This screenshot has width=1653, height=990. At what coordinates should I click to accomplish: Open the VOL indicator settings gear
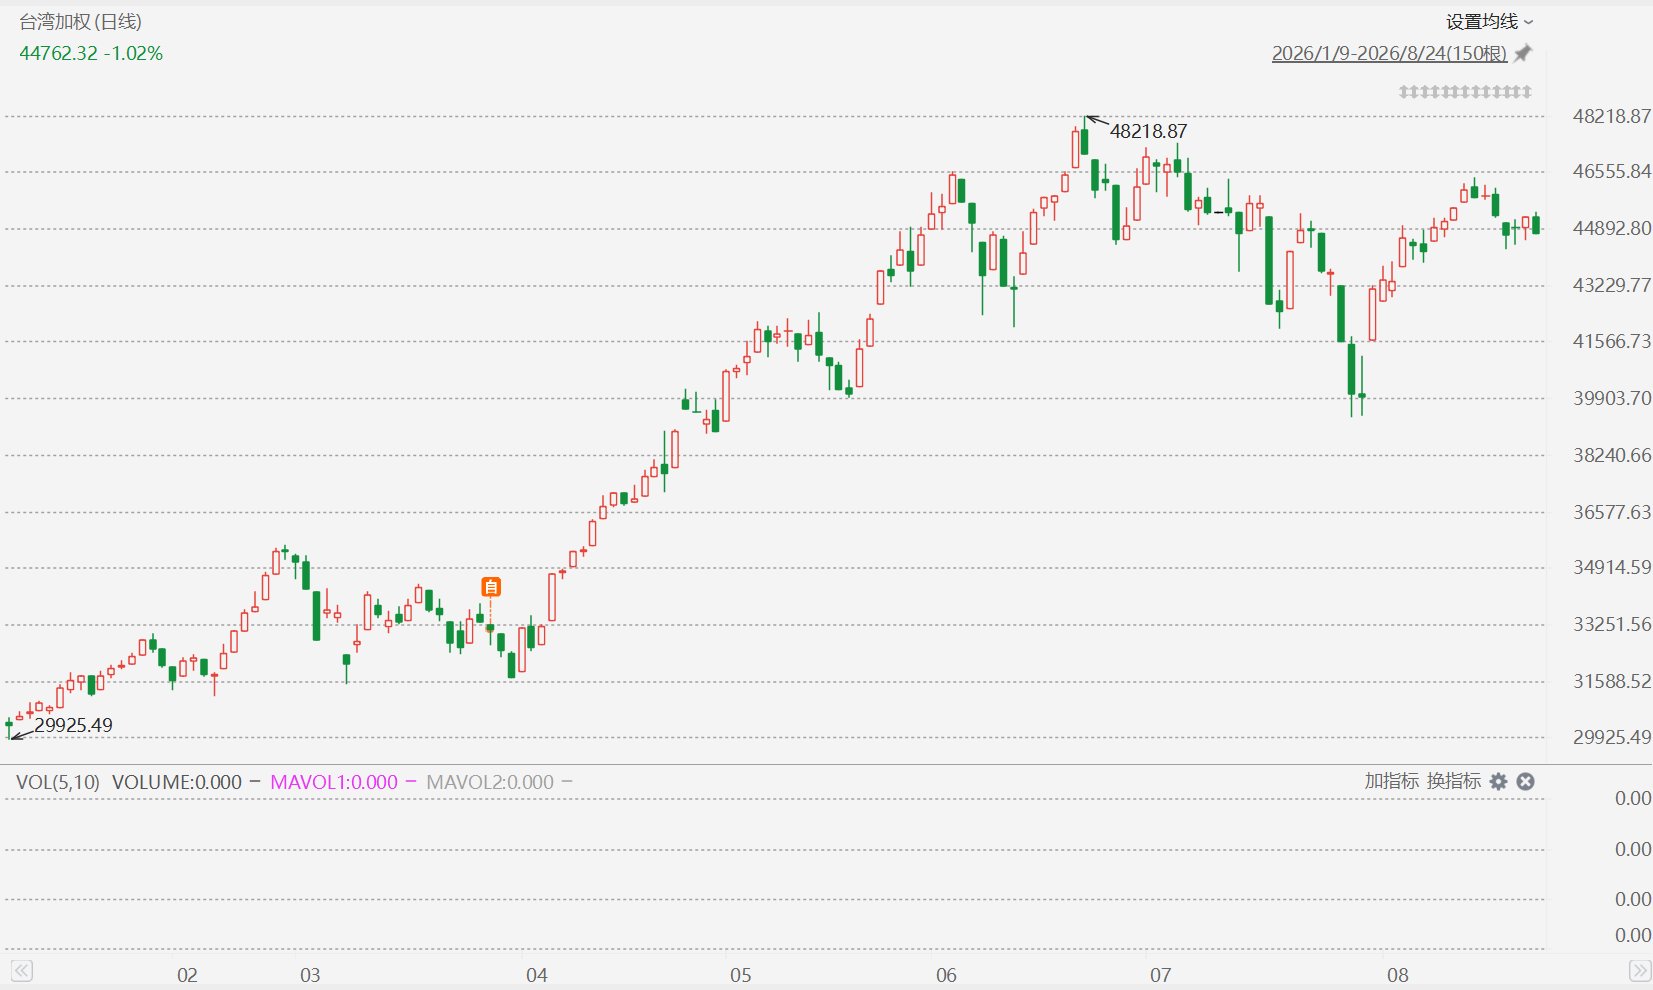(x=1498, y=782)
